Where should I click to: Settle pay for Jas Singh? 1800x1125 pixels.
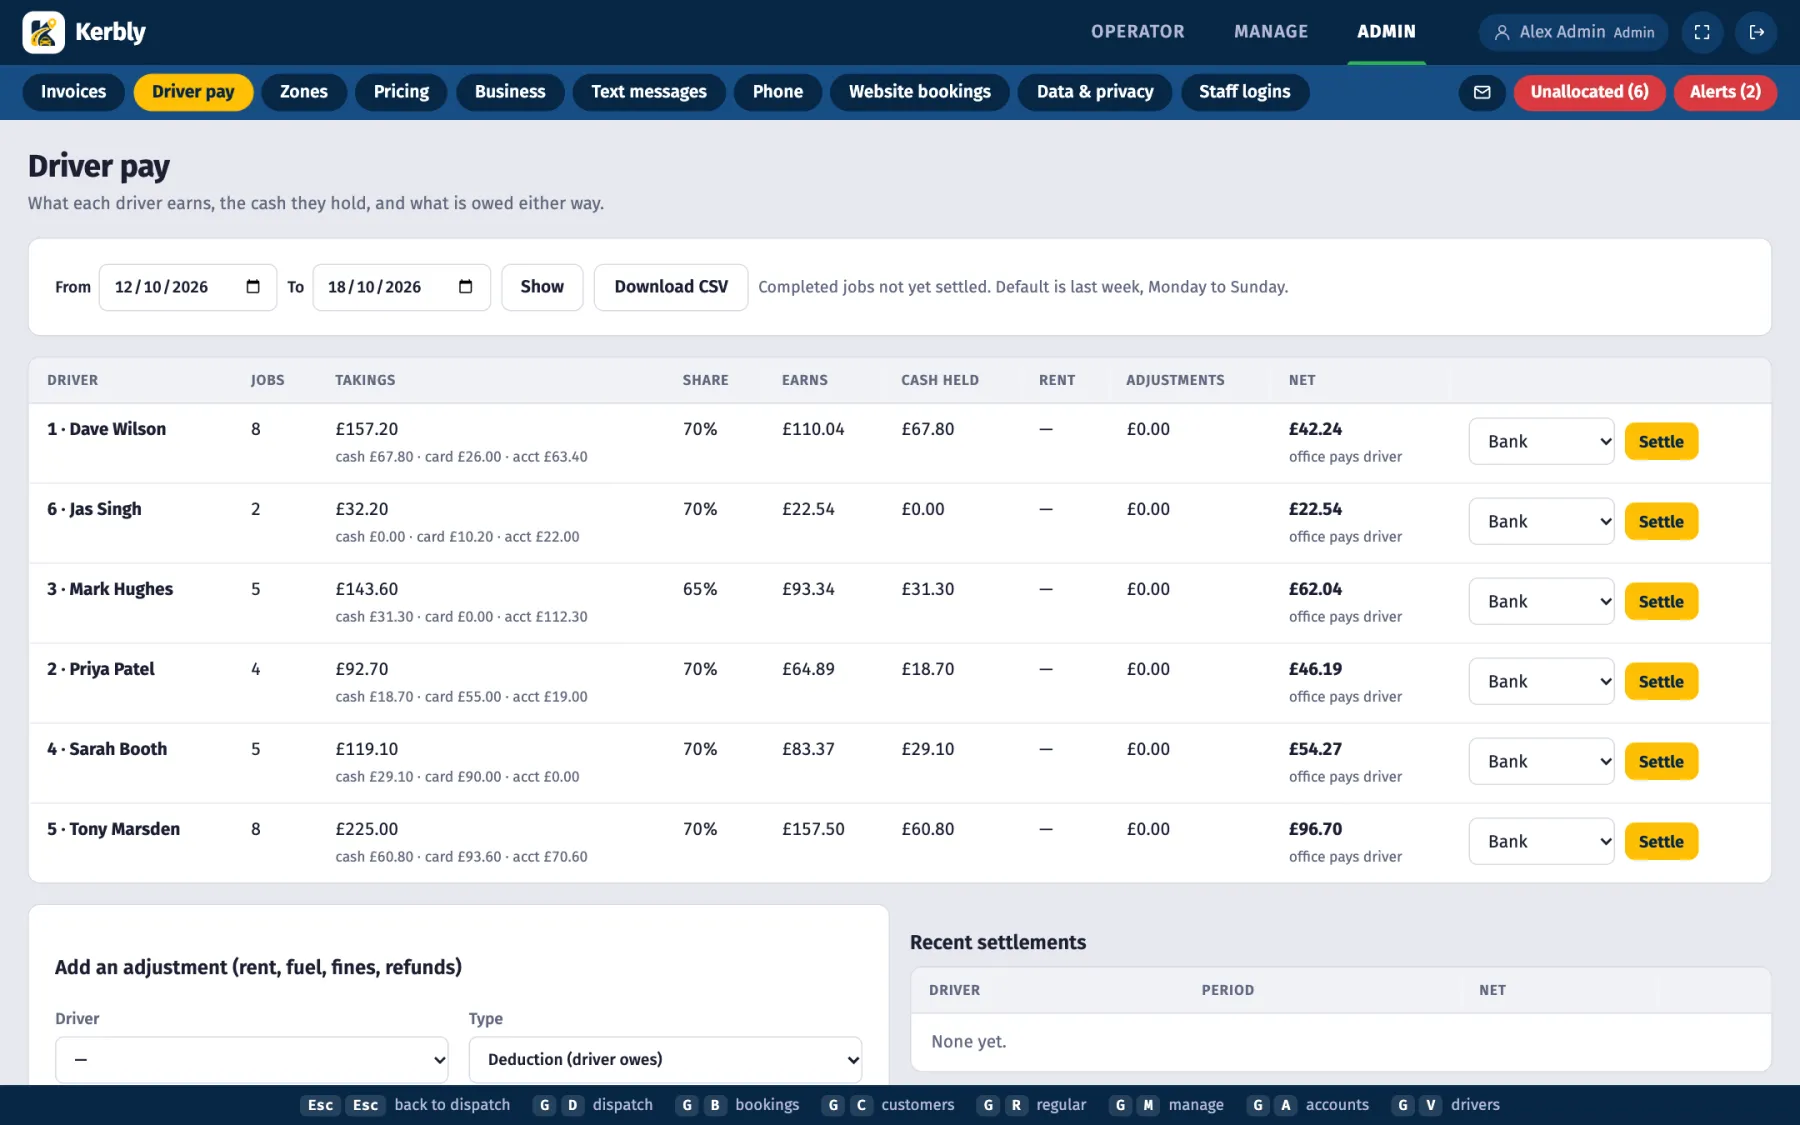[x=1661, y=521]
